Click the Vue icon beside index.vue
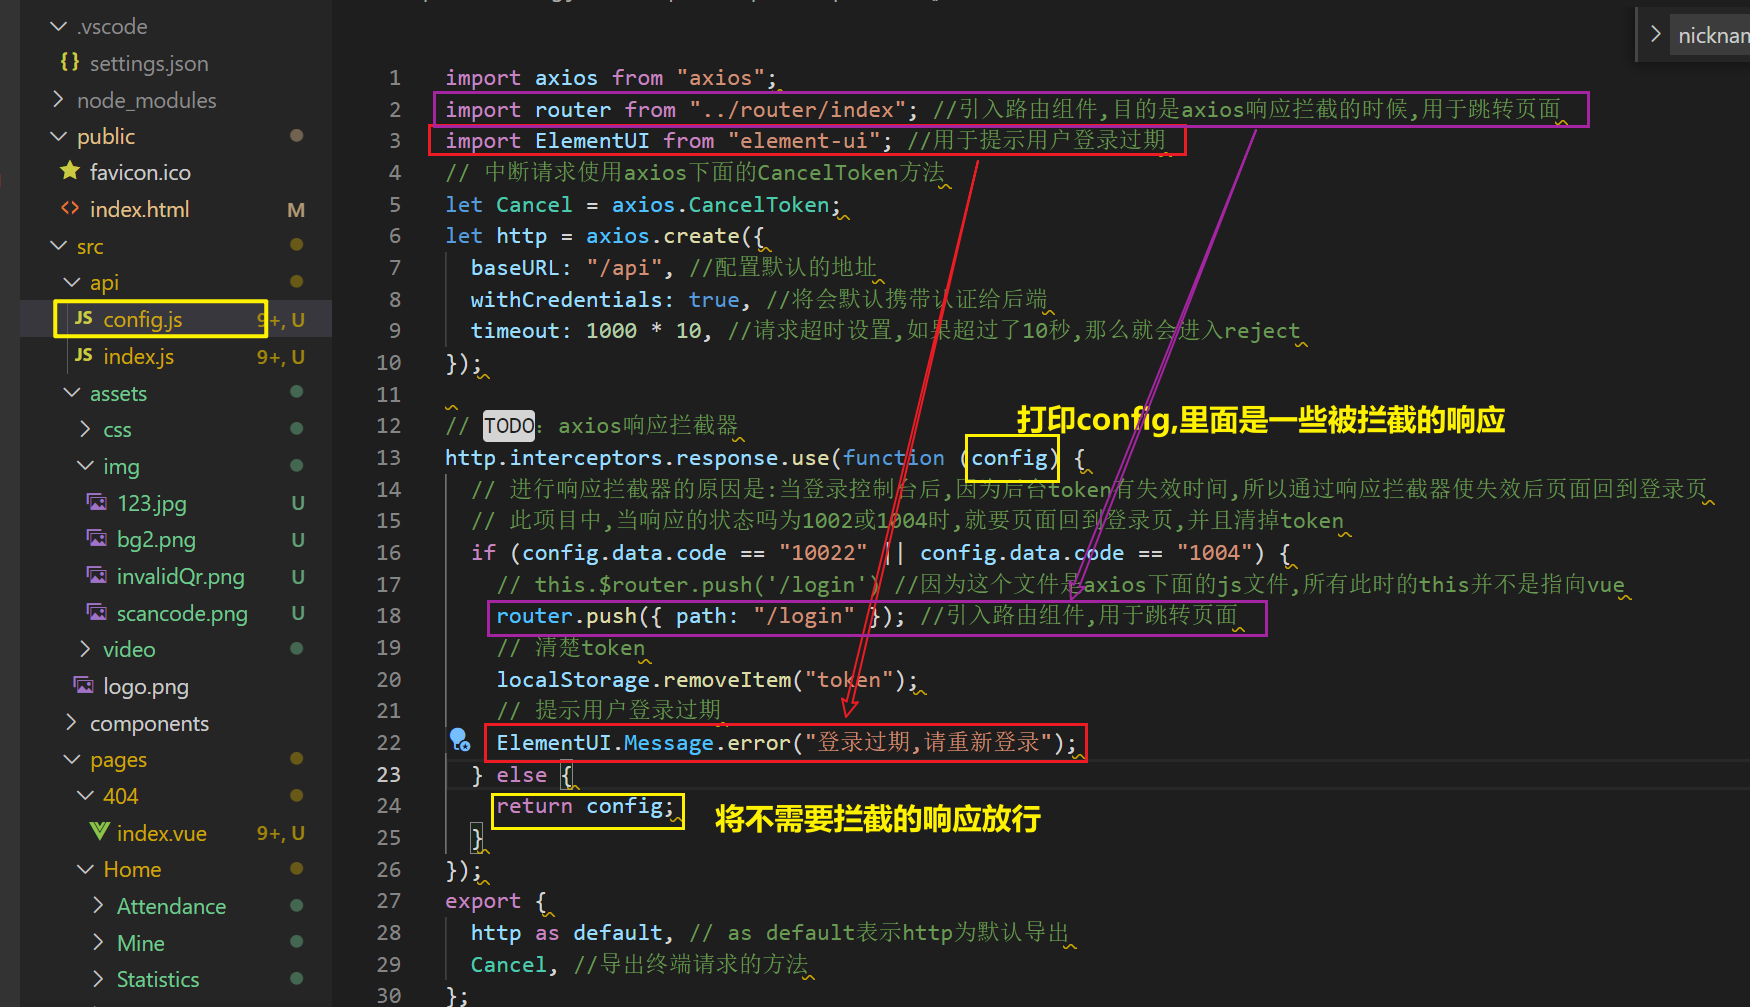 click(98, 832)
